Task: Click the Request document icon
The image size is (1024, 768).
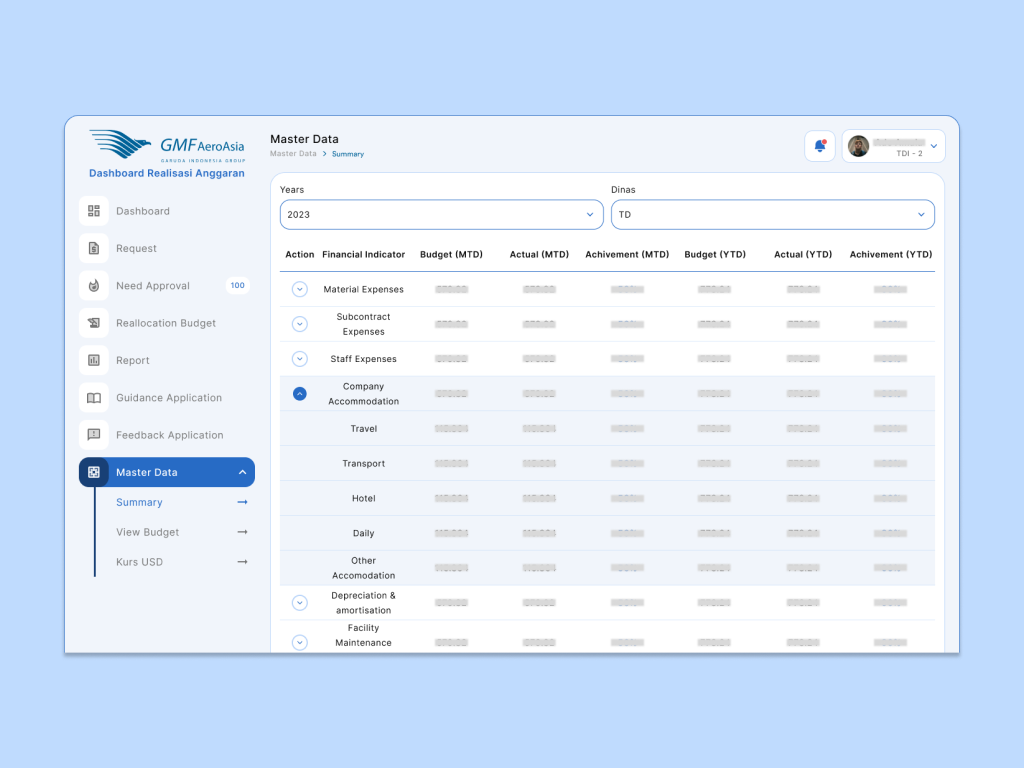Action: (x=94, y=248)
